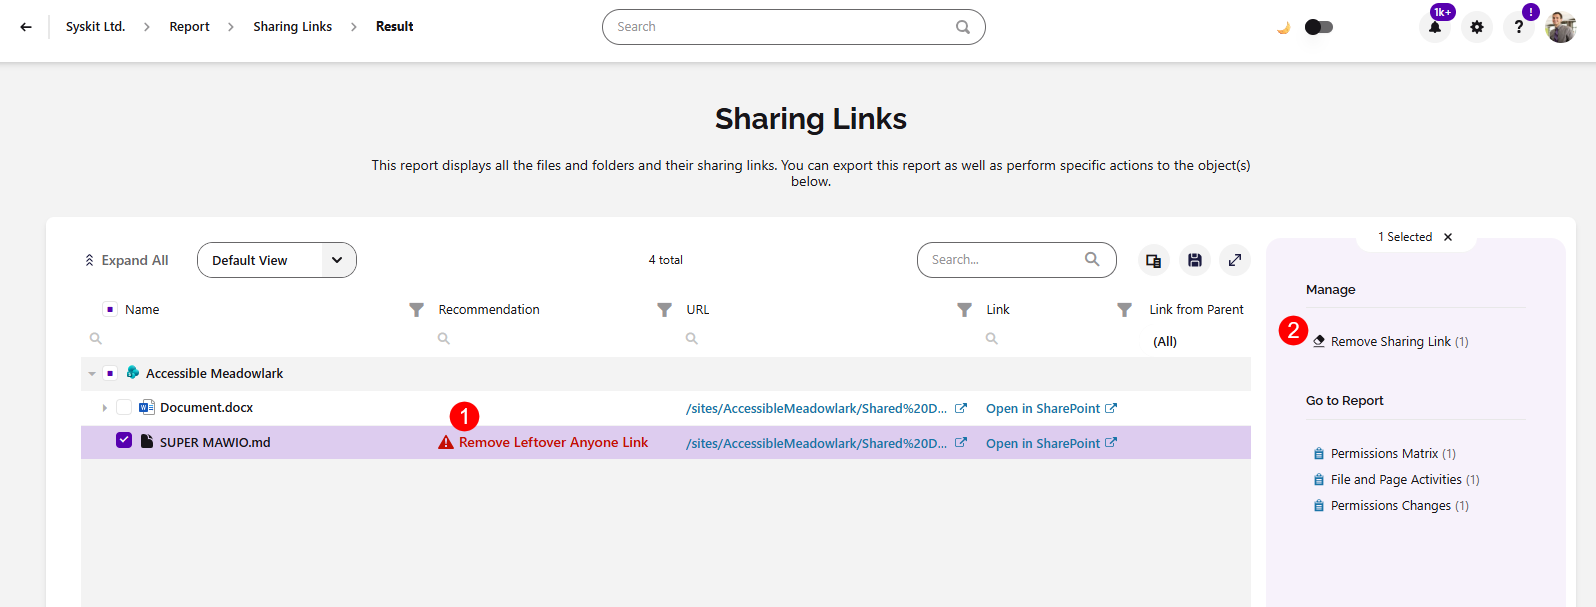This screenshot has width=1596, height=607.
Task: Focus the top global Search field
Action: 793,27
